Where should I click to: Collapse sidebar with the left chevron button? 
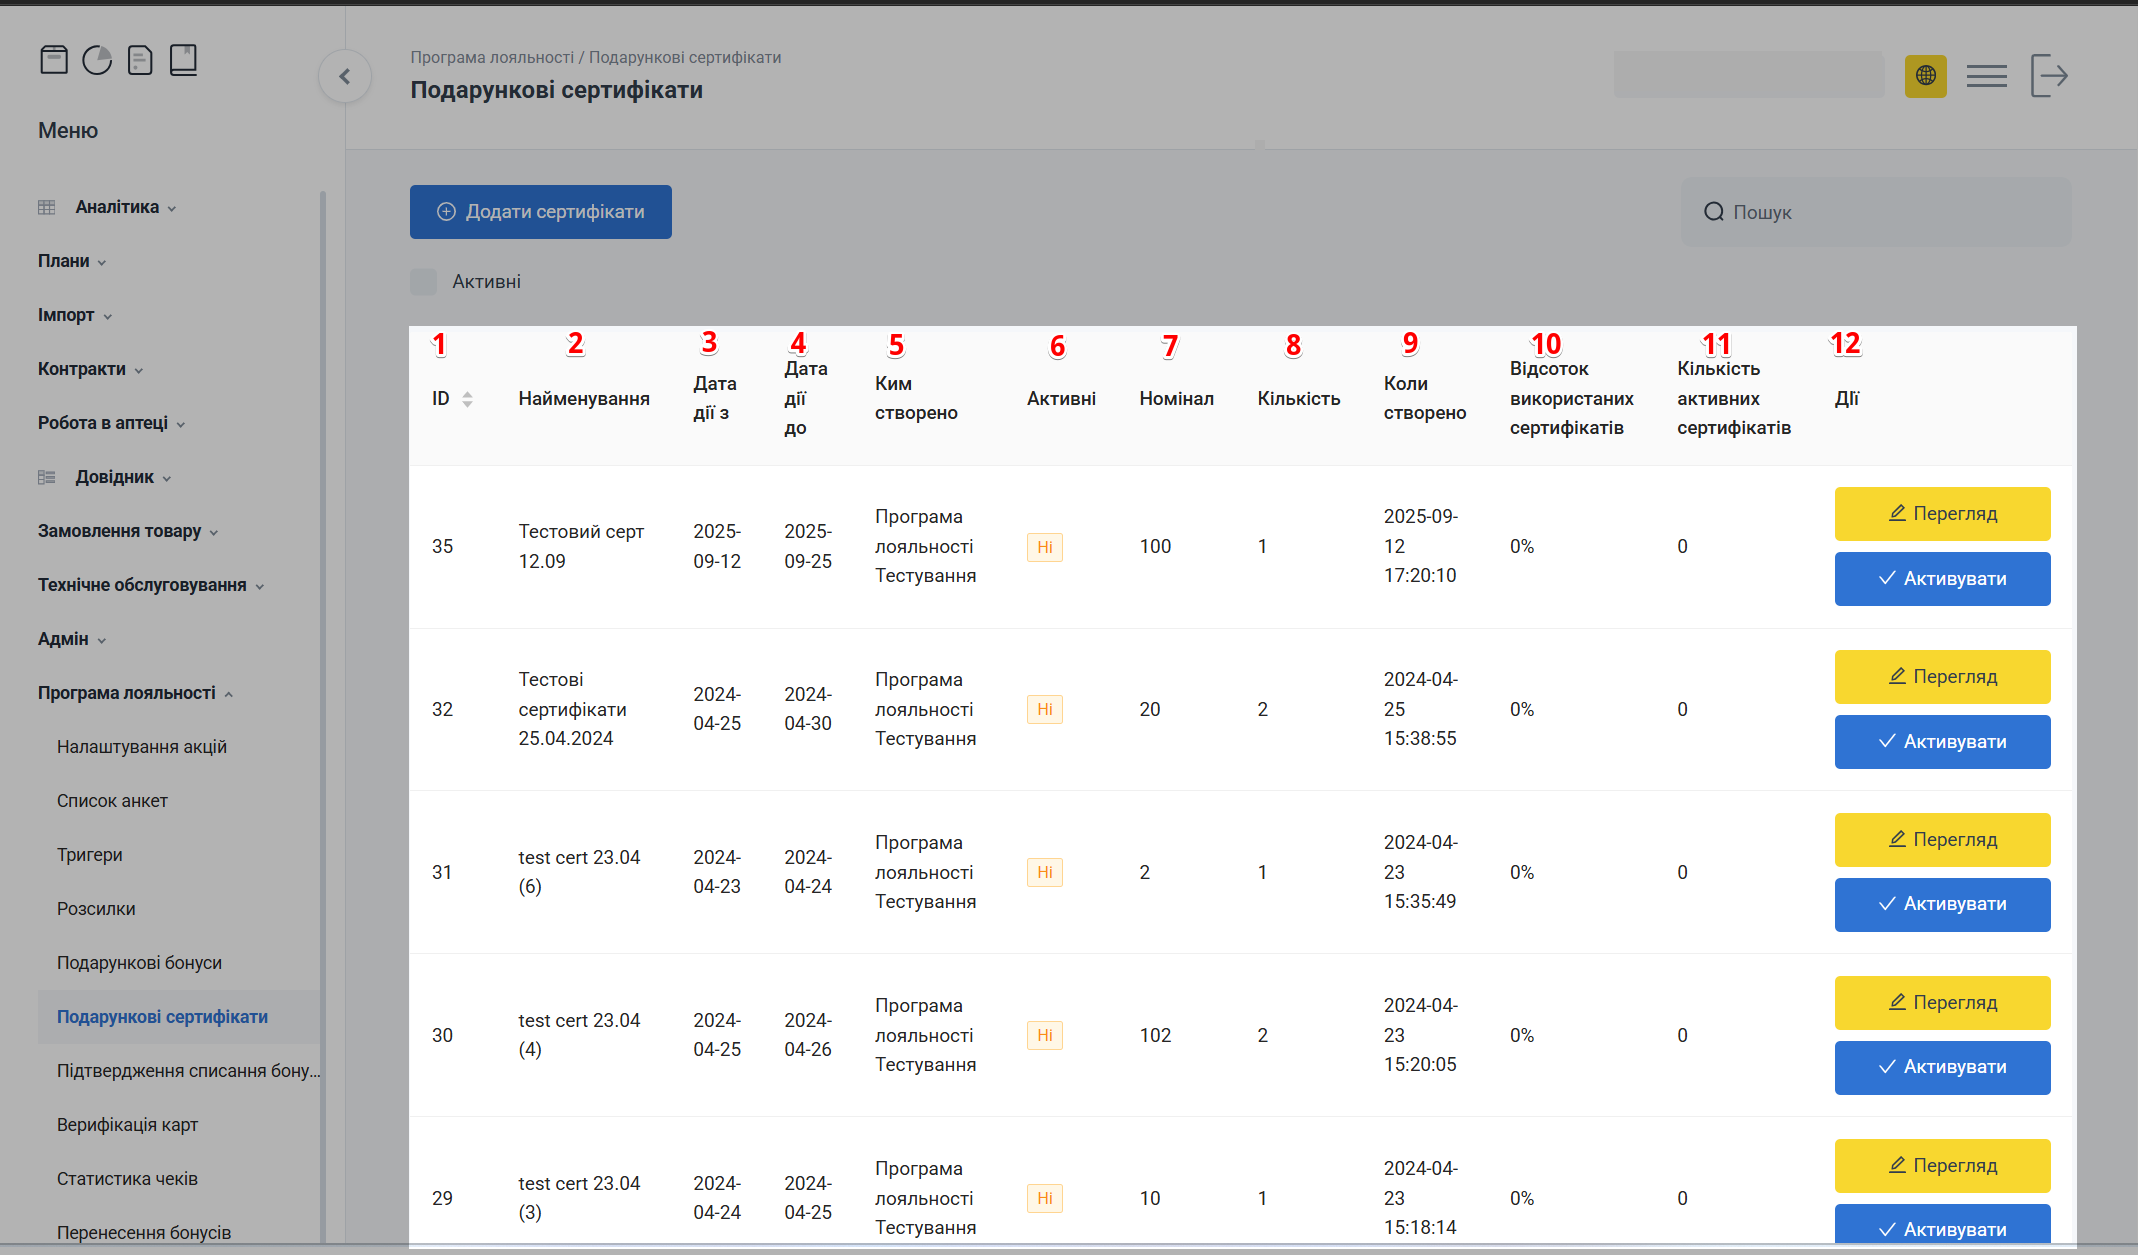point(345,76)
